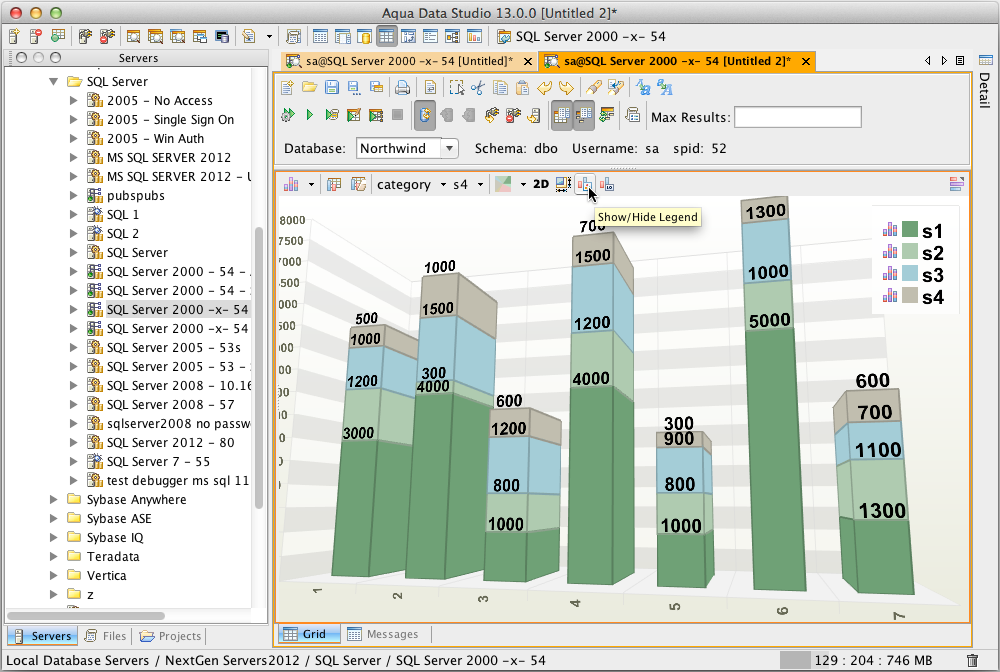This screenshot has height=672, width=1000.
Task: Click the show/hide labels icon beside the legend icon
Action: 607,184
